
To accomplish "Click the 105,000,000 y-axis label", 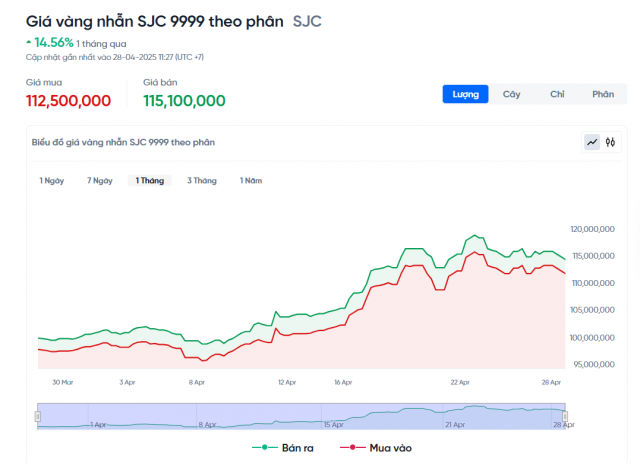I will 592,310.
